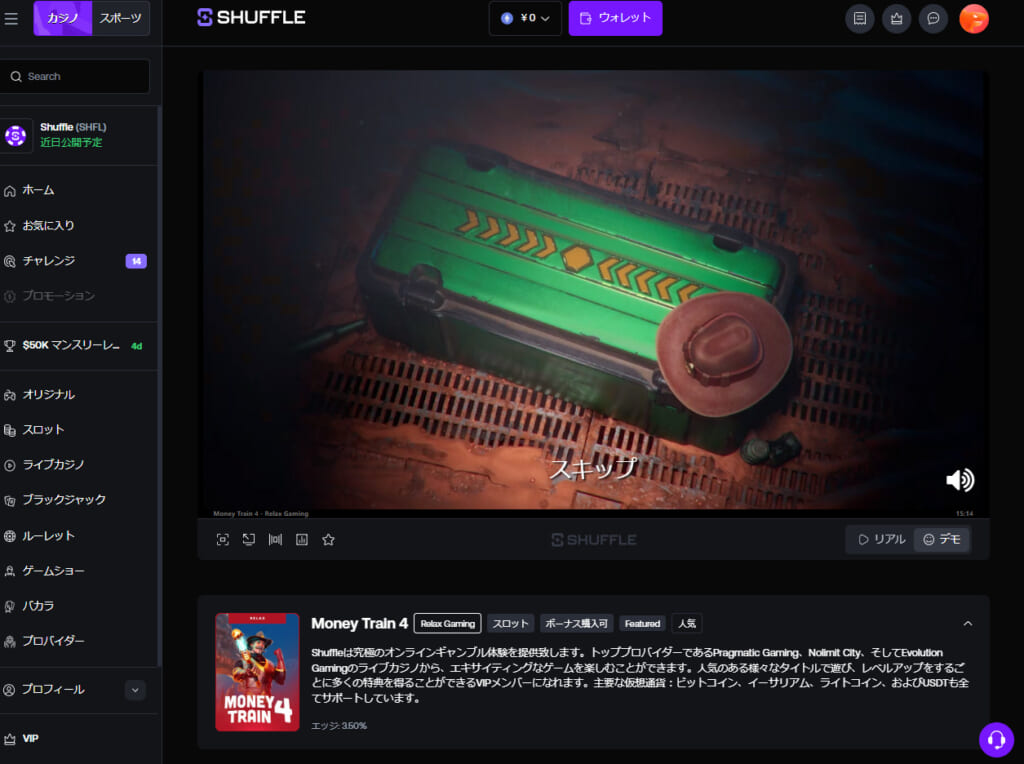Open the ウォレット wallet button
This screenshot has width=1024, height=764.
point(615,18)
